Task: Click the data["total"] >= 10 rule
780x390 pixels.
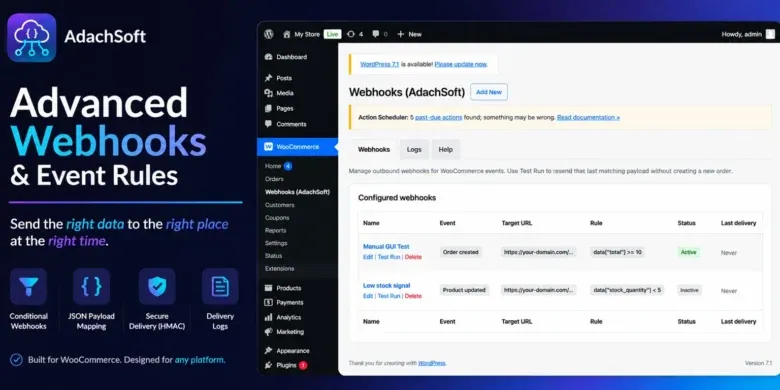Action: coord(617,252)
